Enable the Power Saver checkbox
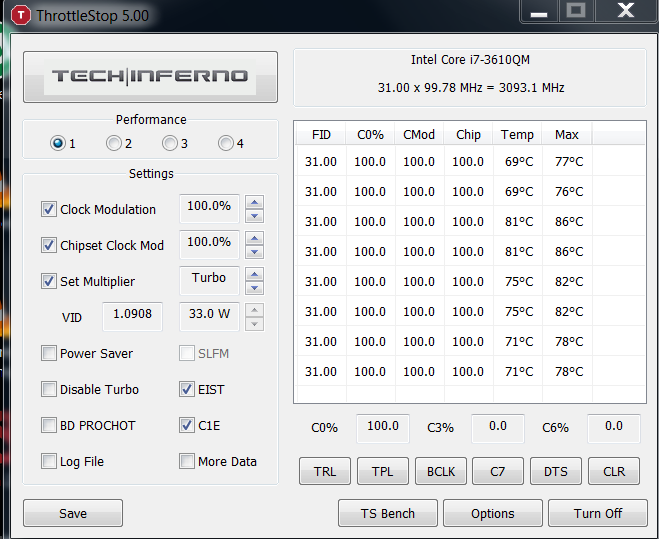 pyautogui.click(x=49, y=353)
